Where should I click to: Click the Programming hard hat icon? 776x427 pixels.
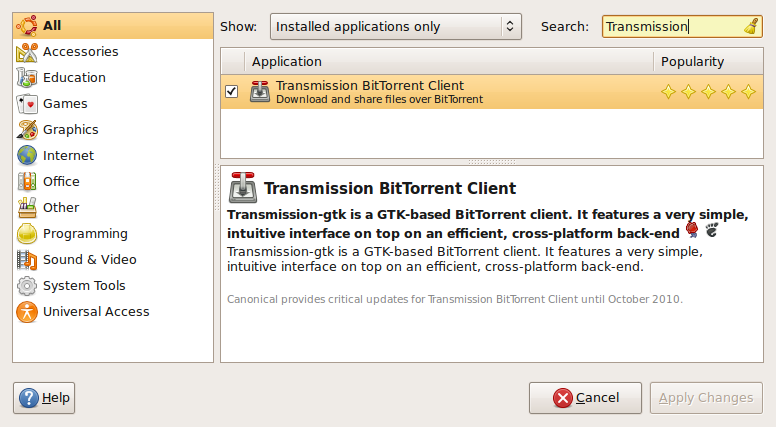[27, 234]
